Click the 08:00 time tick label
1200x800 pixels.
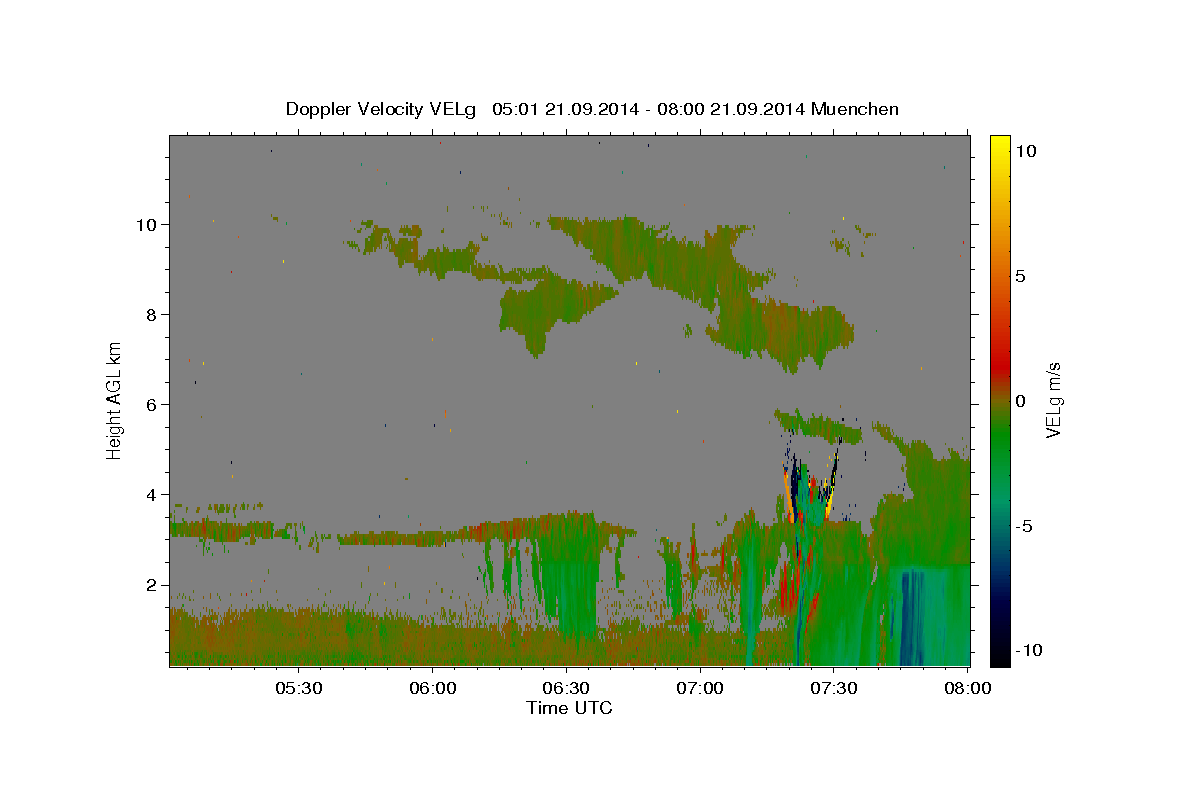pyautogui.click(x=969, y=688)
